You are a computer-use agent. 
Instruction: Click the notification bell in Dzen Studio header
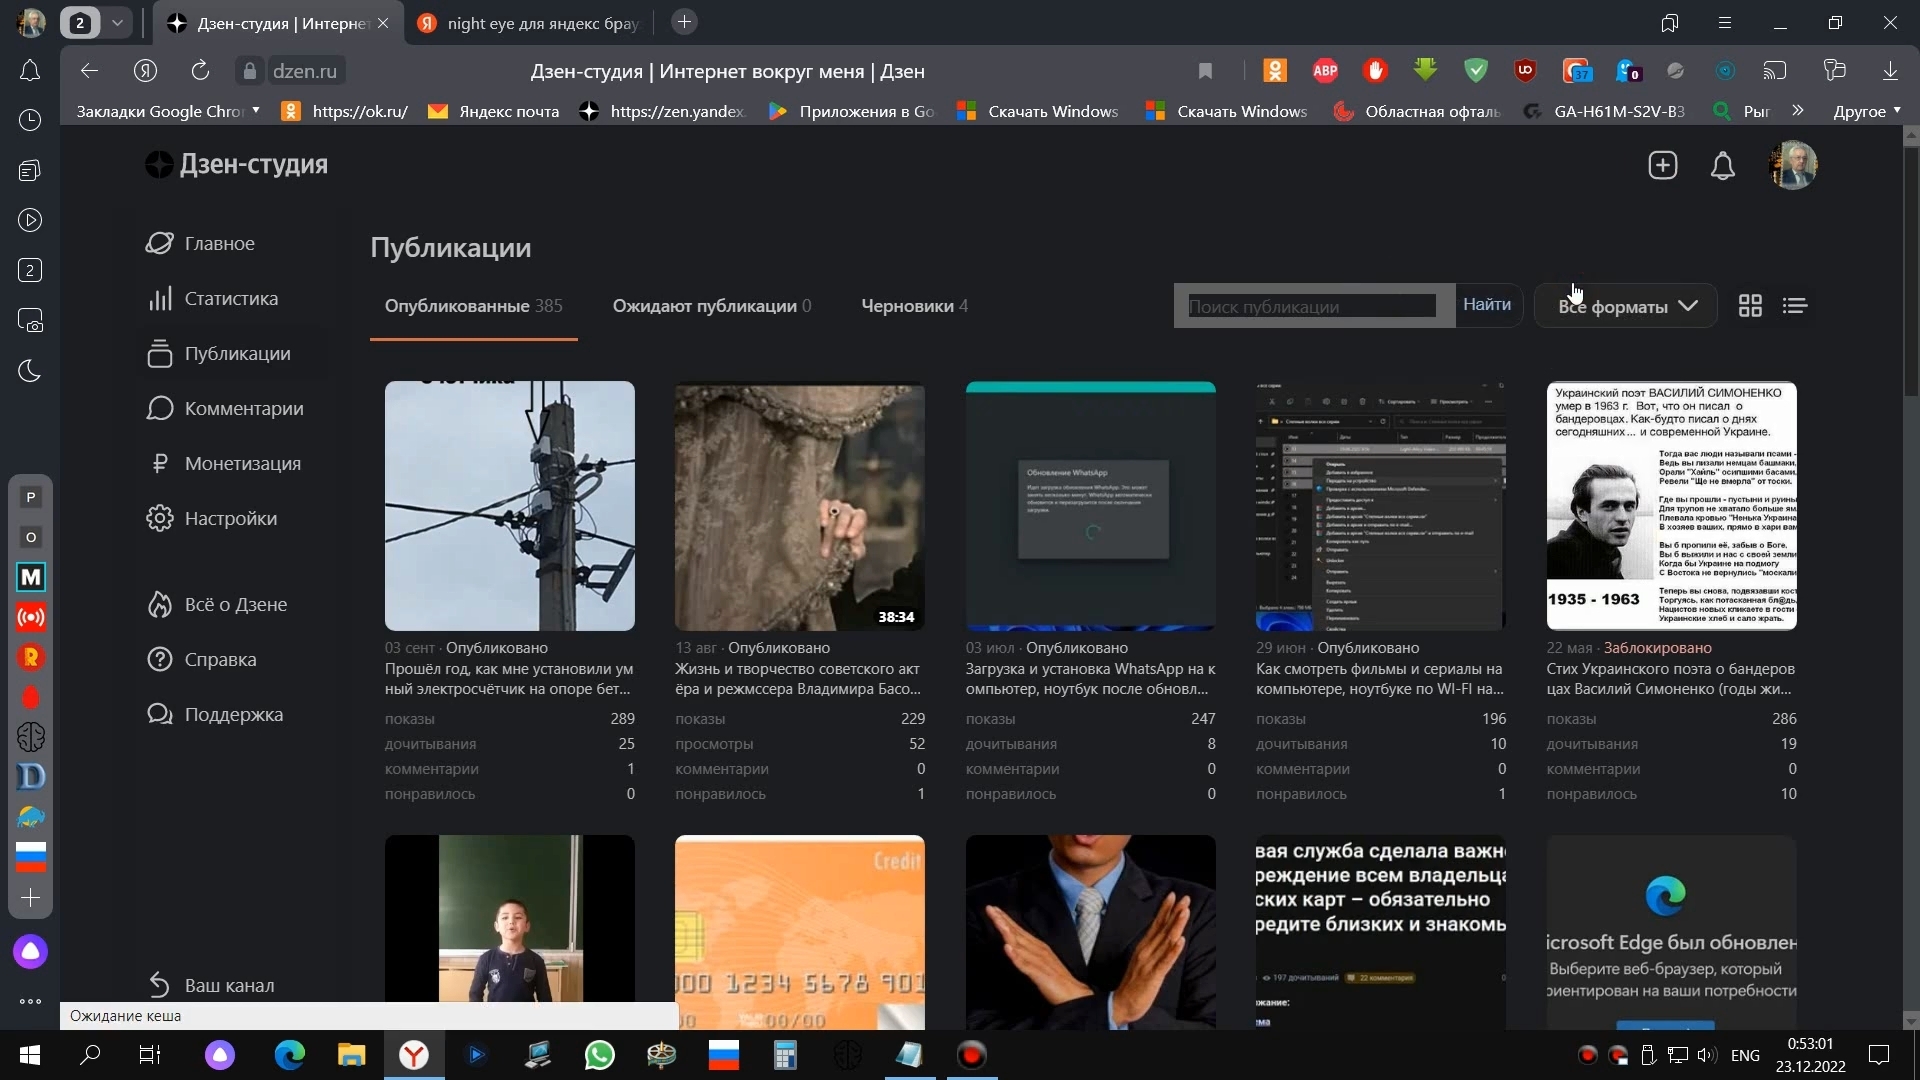tap(1722, 165)
